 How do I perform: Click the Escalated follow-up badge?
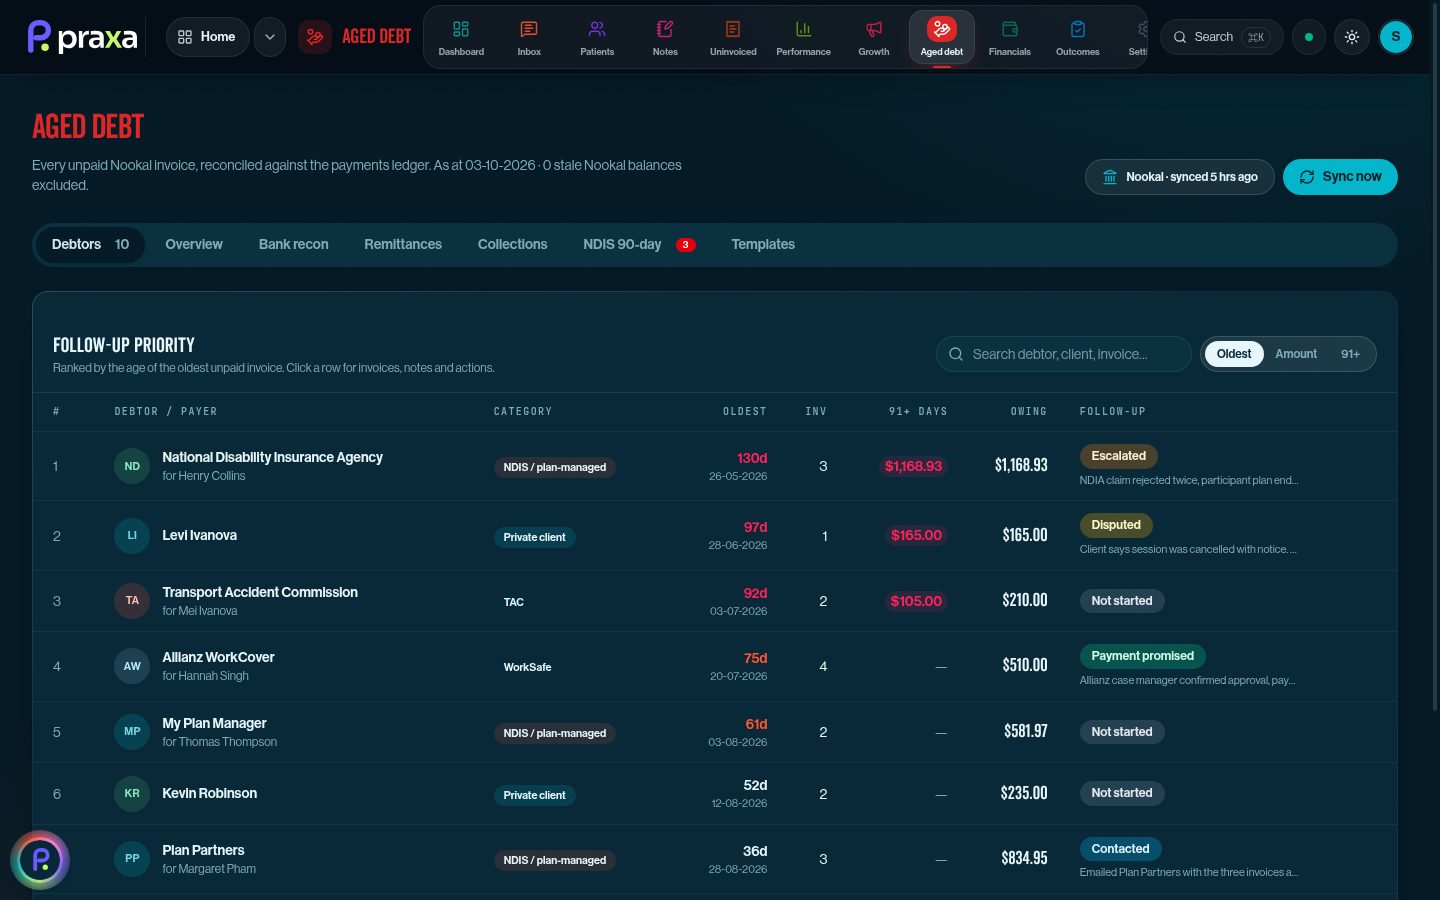click(1118, 456)
